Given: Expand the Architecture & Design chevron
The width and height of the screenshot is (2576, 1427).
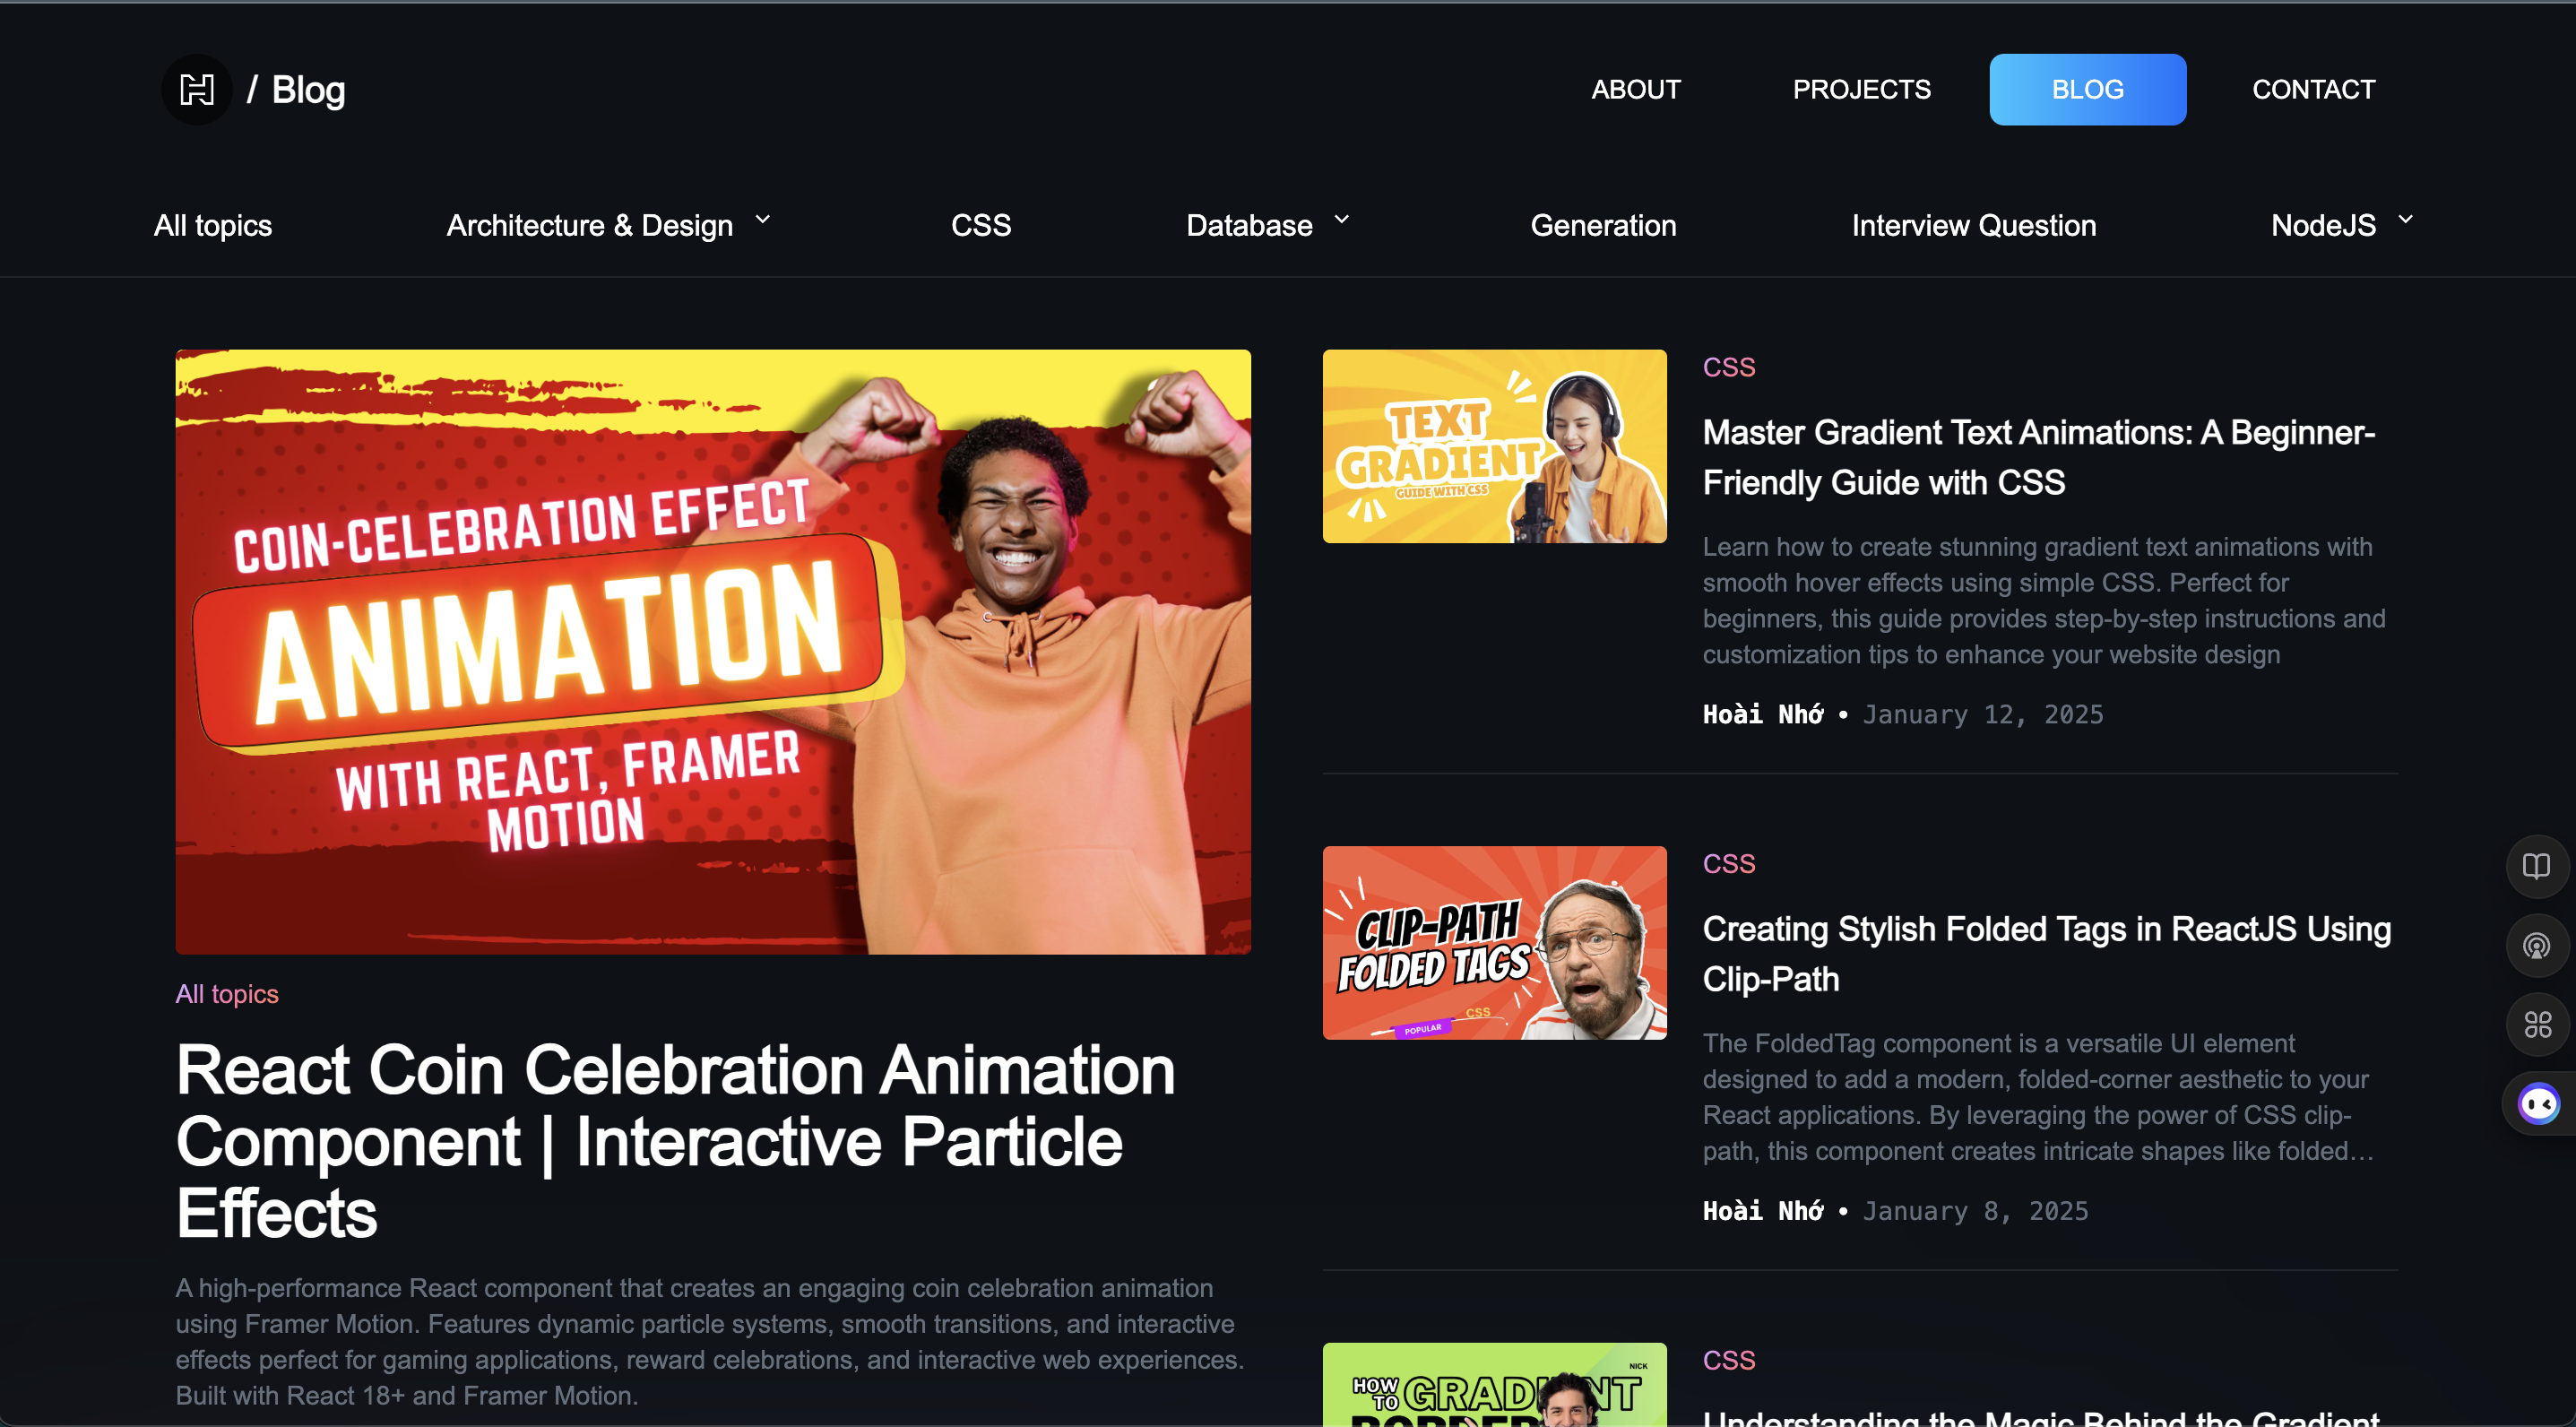Looking at the screenshot, I should [x=763, y=220].
